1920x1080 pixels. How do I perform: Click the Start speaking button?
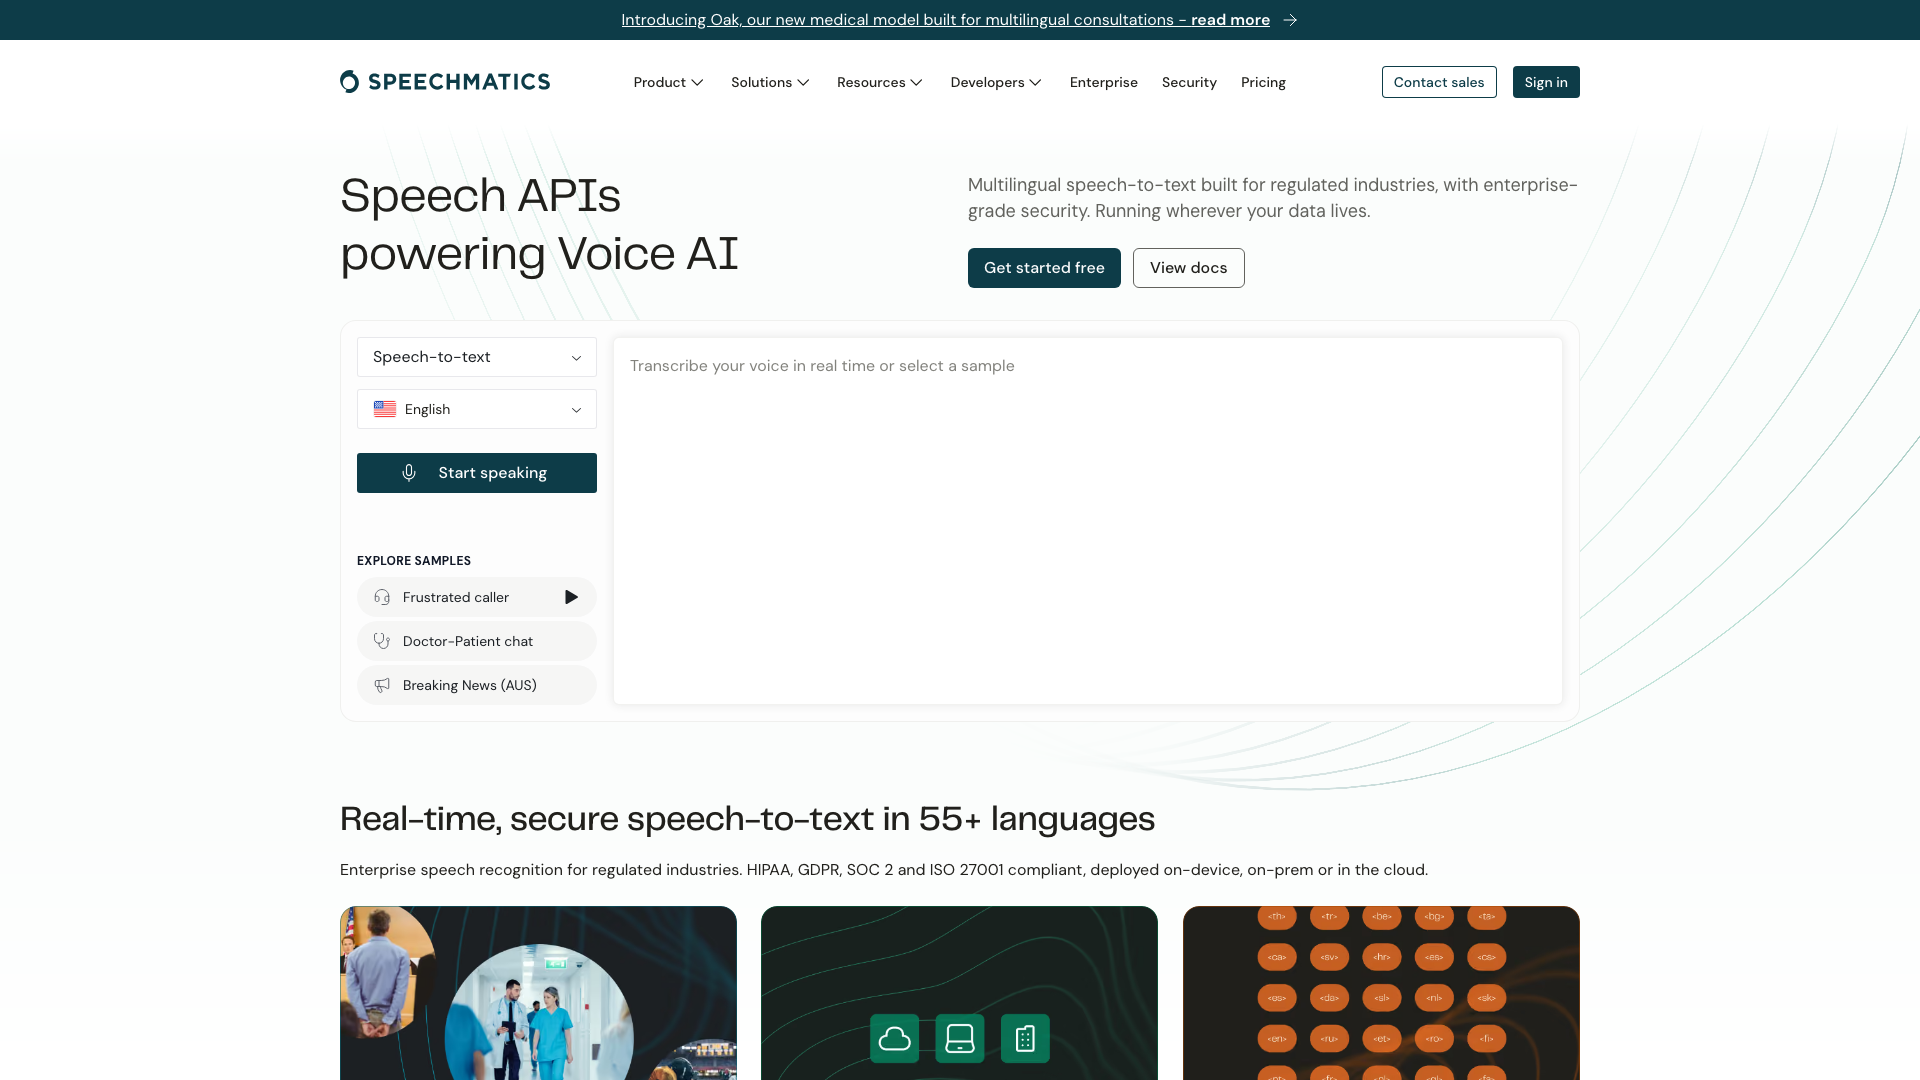477,473
